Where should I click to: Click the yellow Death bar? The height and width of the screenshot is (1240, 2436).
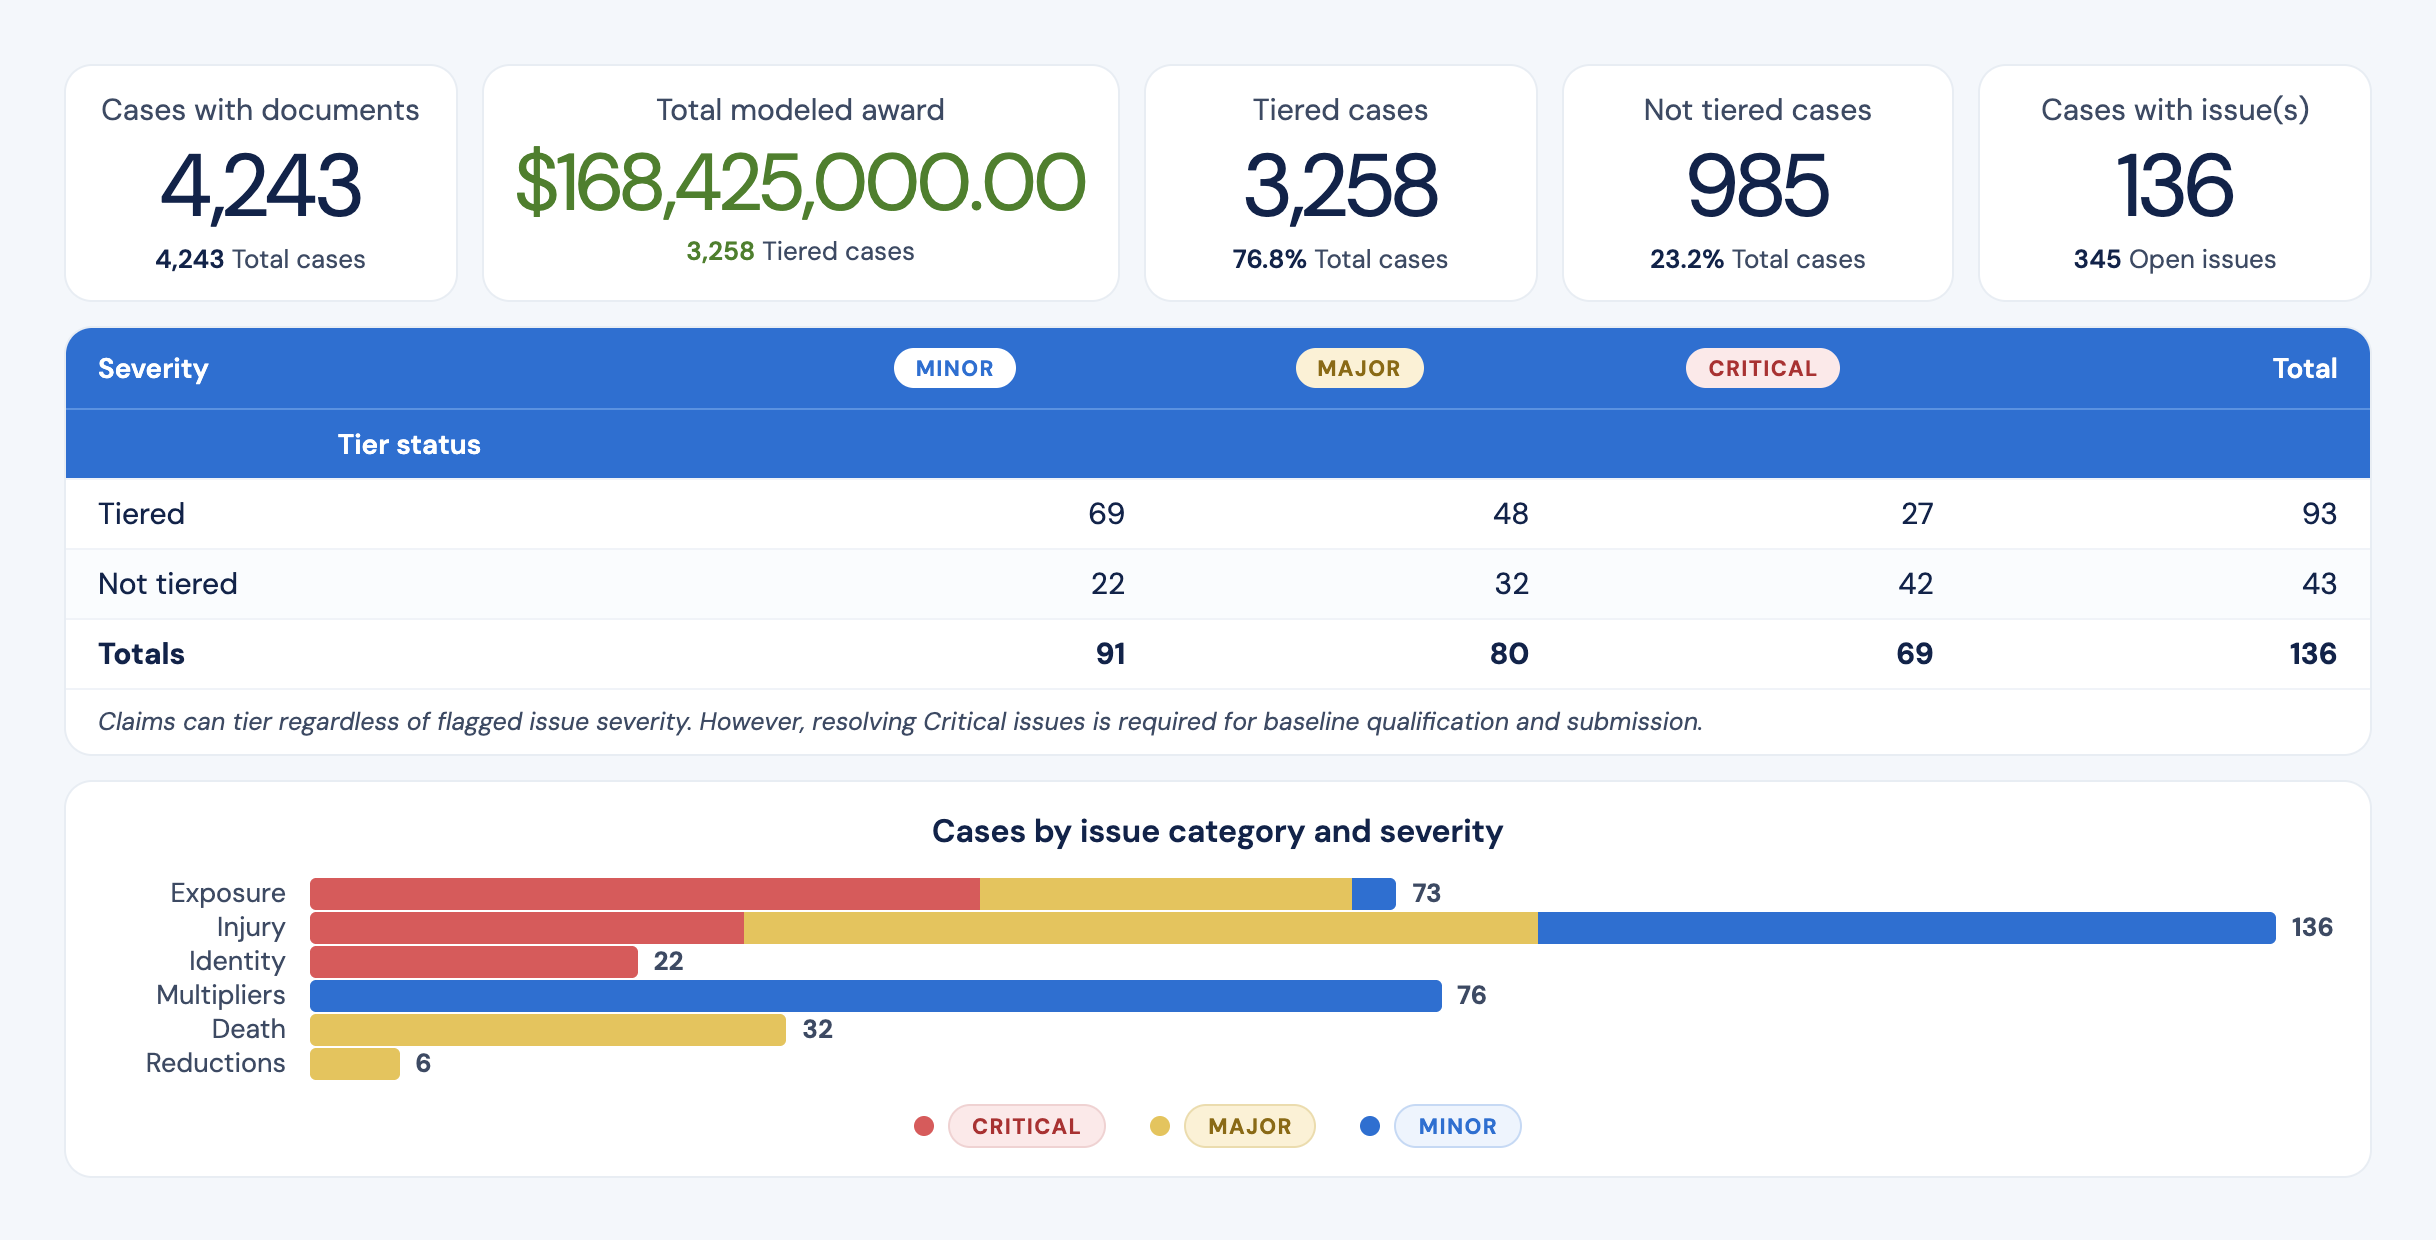pyautogui.click(x=548, y=1029)
